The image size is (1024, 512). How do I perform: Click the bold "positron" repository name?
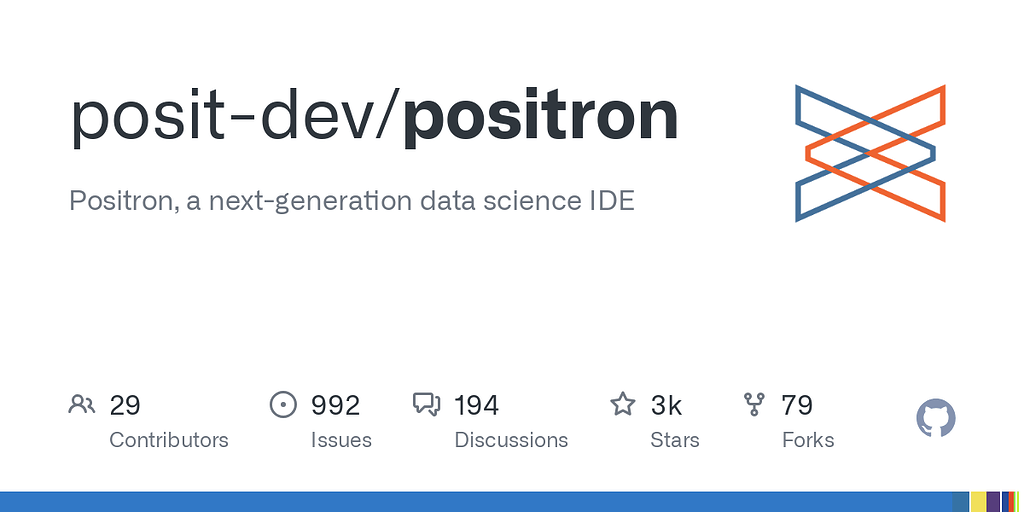click(541, 120)
